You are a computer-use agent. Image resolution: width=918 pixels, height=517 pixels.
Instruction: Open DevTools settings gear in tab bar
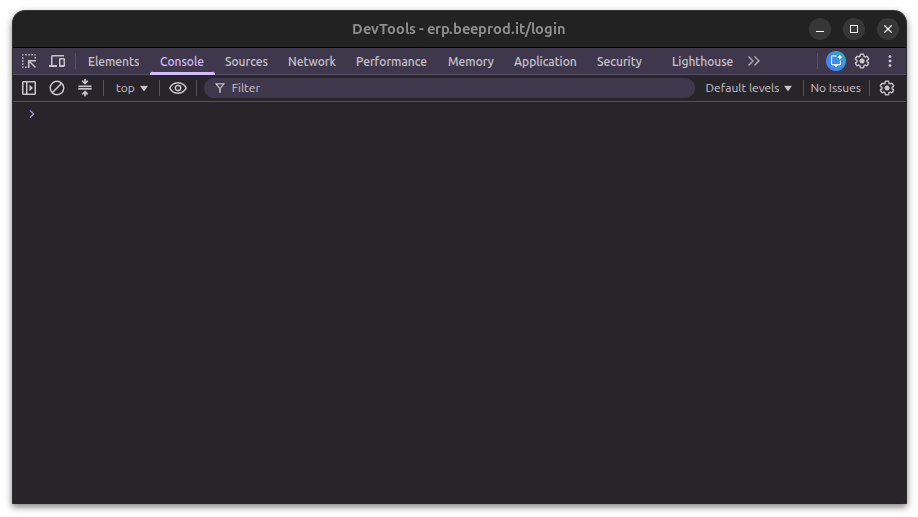tap(862, 61)
